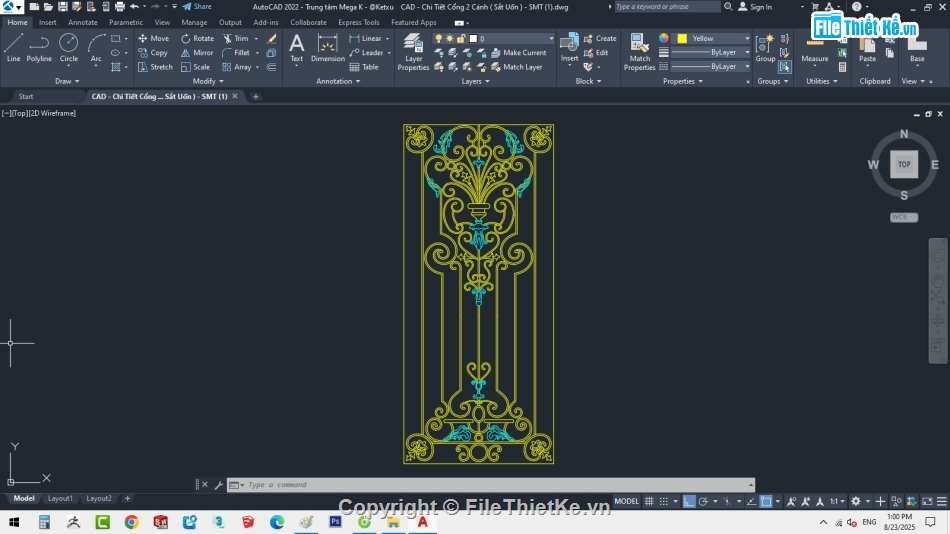Screen dimensions: 950x534
Task: Toggle ortho mode in status bar
Action: pos(689,501)
